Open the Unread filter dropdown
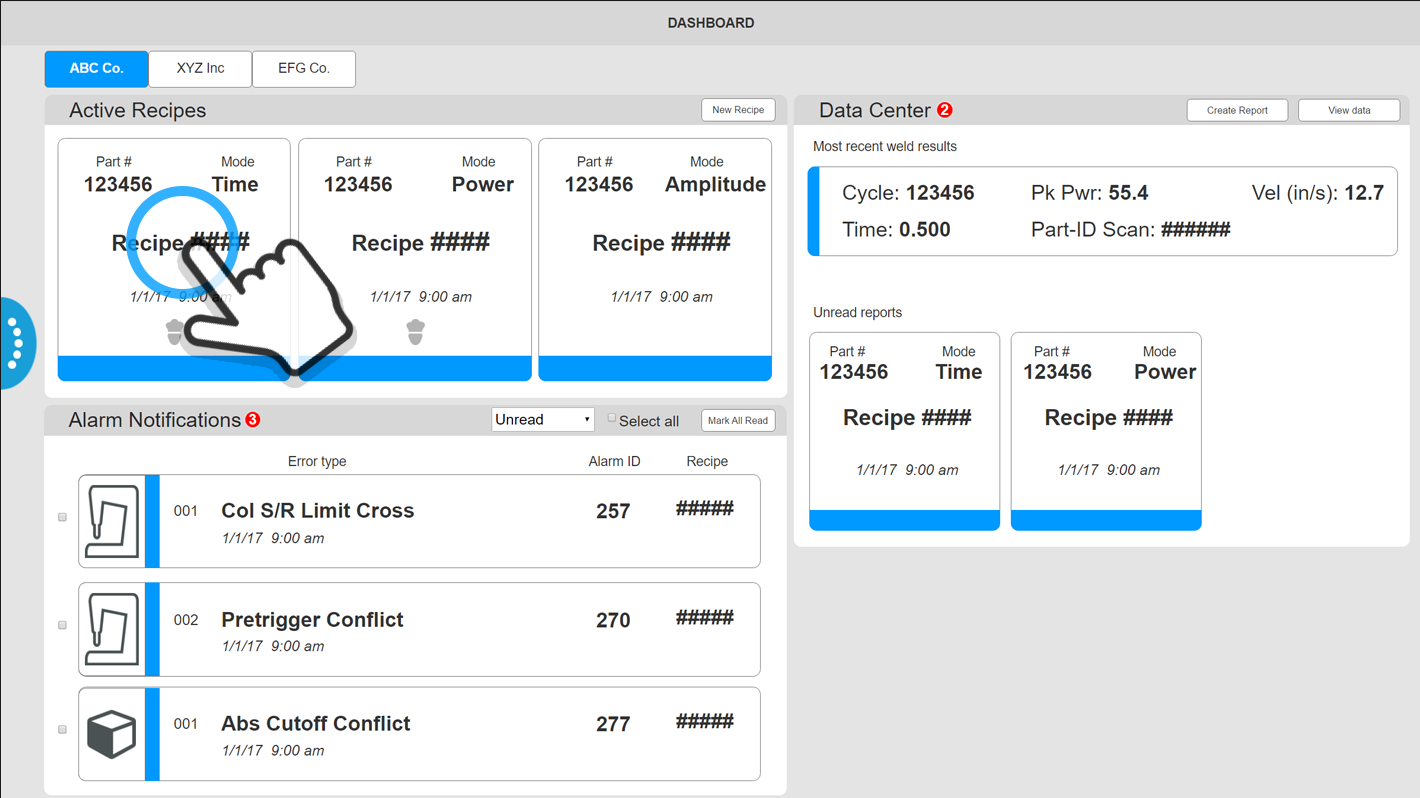Viewport: 1420px width, 798px height. point(542,420)
